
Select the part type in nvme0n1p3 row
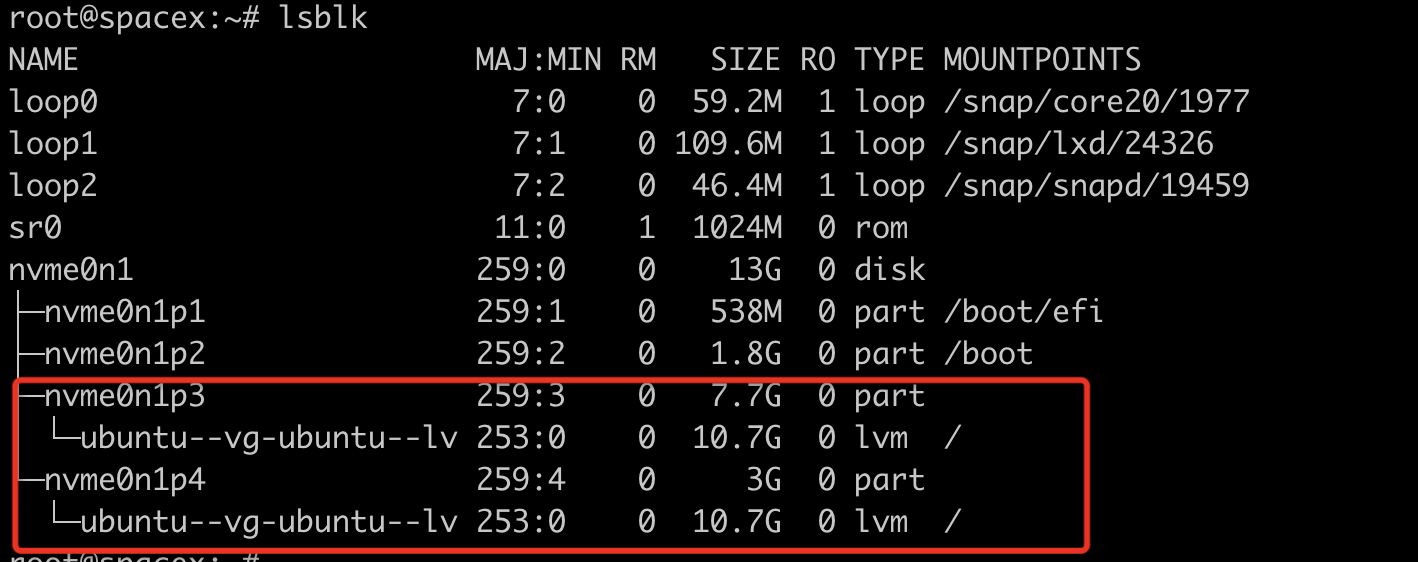(x=890, y=396)
